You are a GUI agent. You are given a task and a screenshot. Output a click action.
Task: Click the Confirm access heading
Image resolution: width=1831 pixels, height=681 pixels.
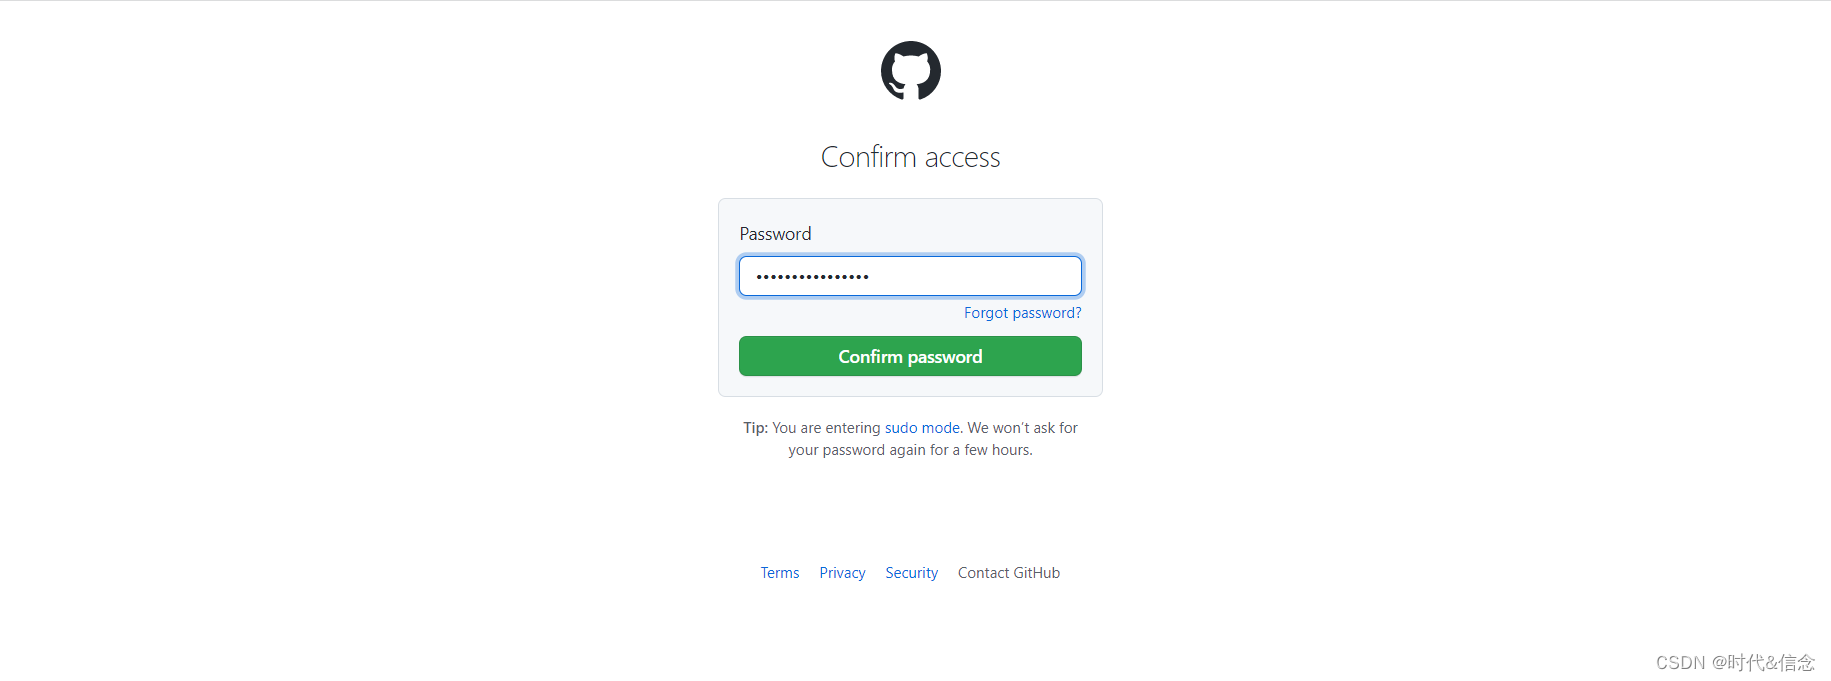910,157
